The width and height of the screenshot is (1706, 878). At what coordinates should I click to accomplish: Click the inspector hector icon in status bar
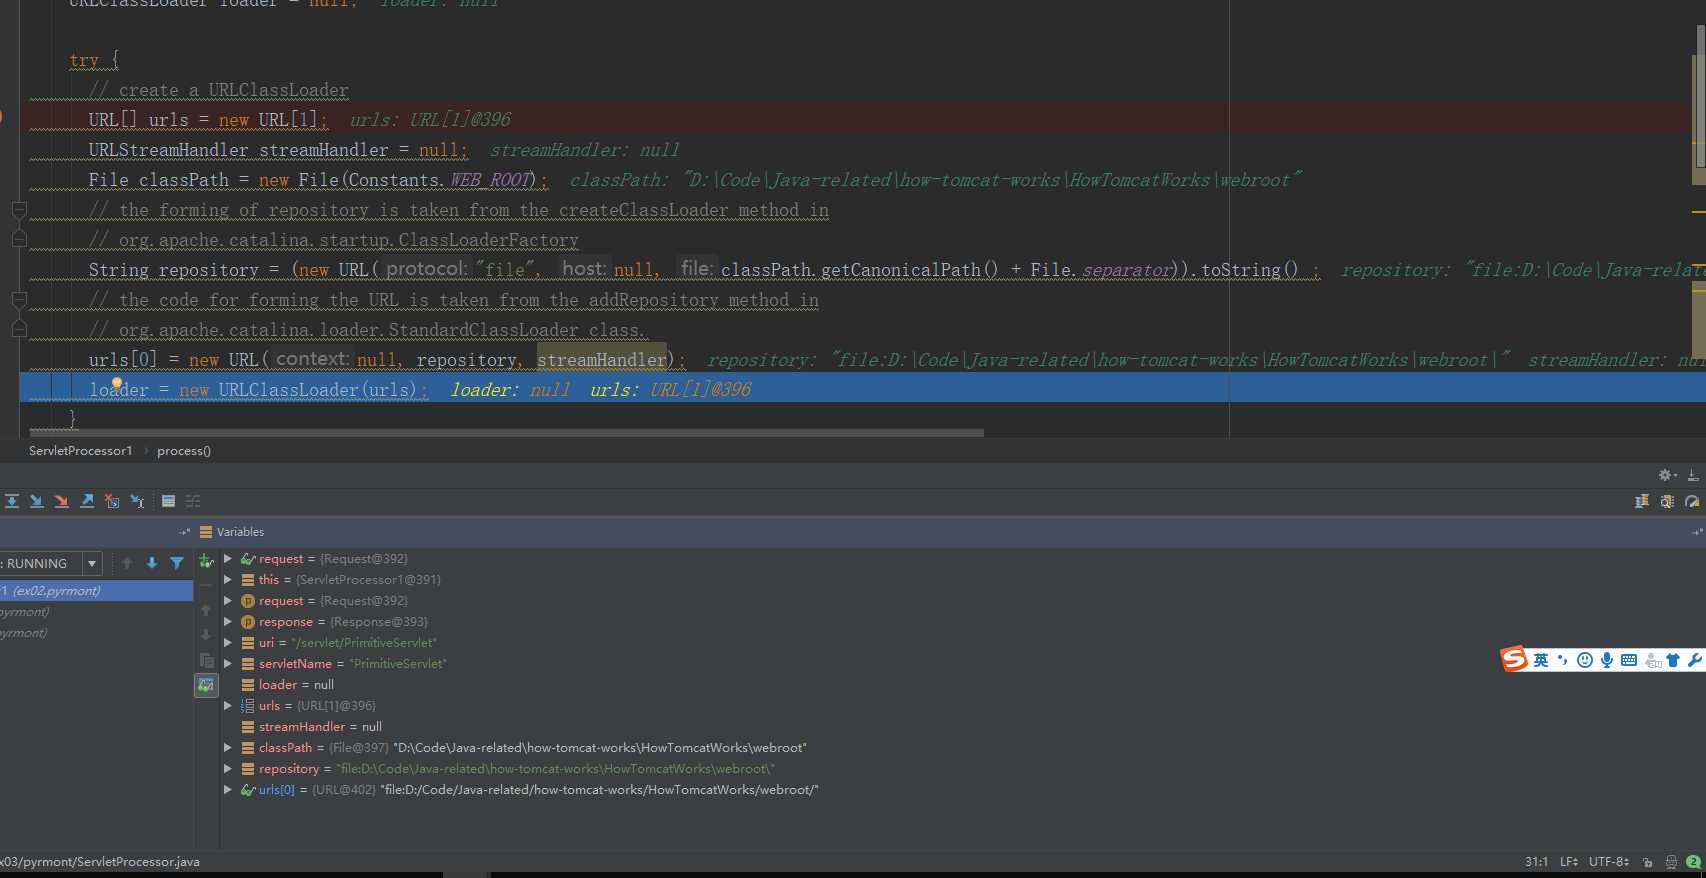pos(1671,862)
